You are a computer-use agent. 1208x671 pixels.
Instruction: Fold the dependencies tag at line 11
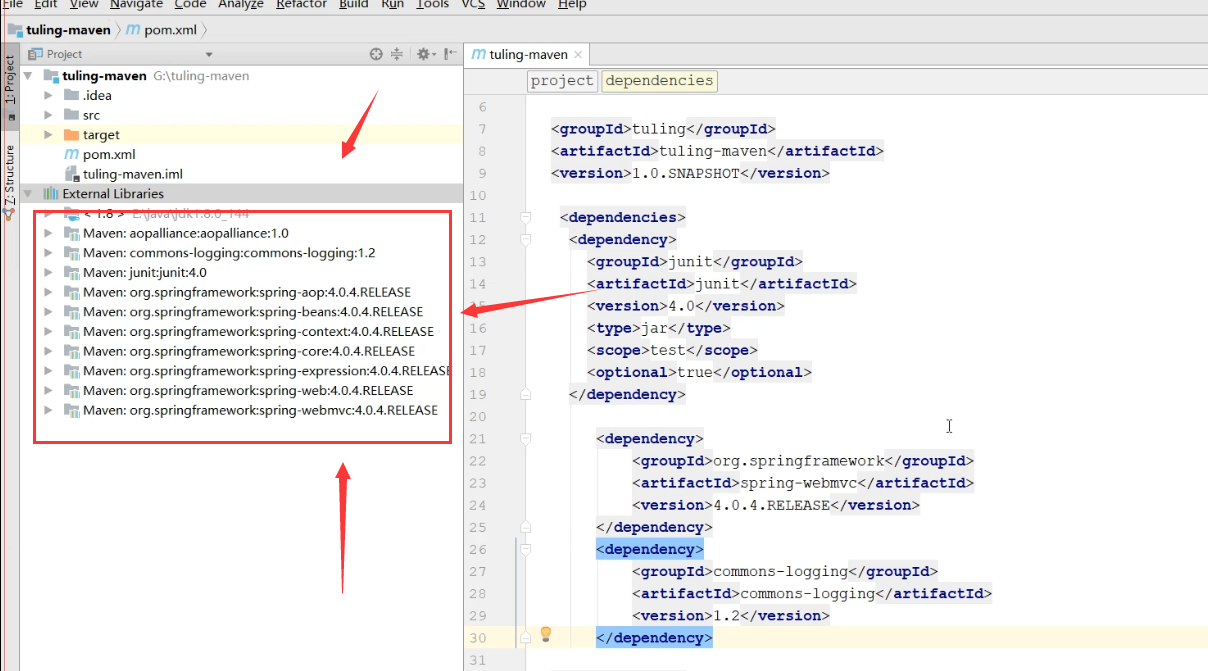coord(525,217)
